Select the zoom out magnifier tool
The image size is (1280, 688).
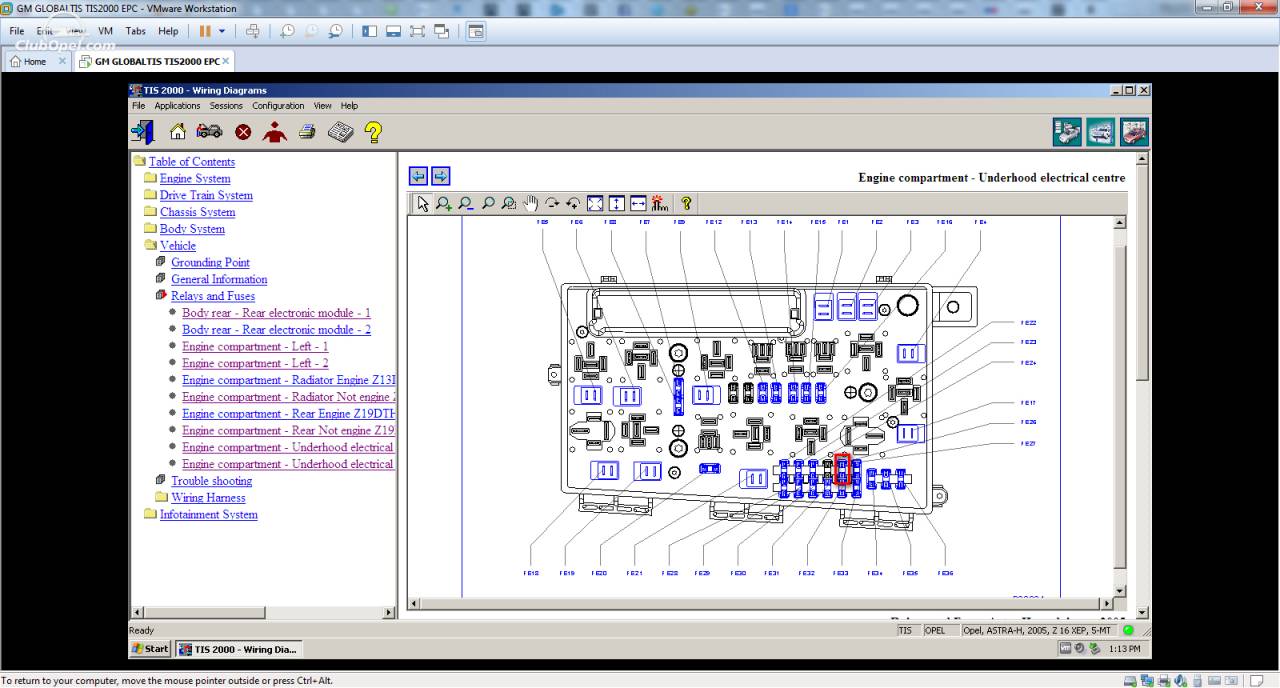(466, 203)
